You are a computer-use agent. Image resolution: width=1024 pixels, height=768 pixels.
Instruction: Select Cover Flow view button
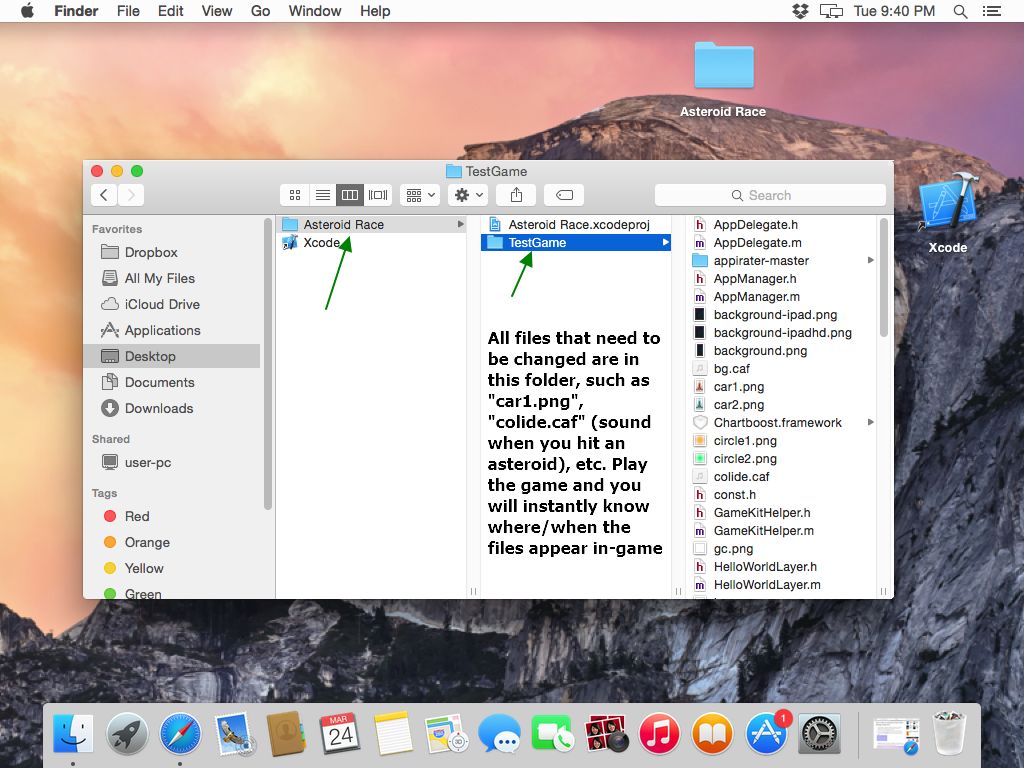378,195
